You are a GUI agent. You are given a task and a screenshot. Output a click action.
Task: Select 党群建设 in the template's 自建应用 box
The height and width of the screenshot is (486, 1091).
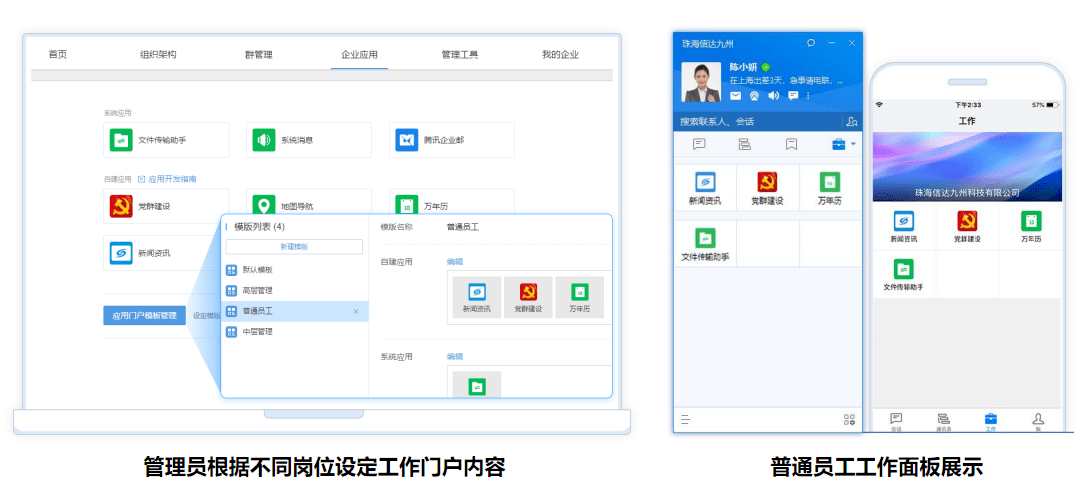point(528,297)
